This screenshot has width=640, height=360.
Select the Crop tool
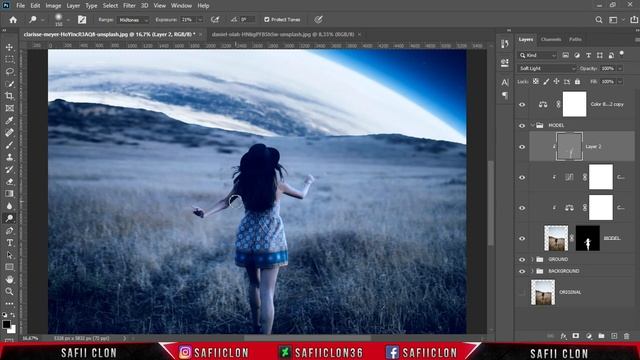click(x=9, y=96)
